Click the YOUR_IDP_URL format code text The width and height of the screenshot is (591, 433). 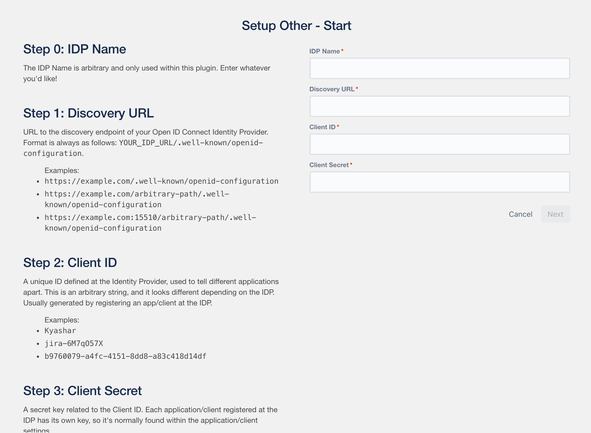pyautogui.click(x=143, y=148)
